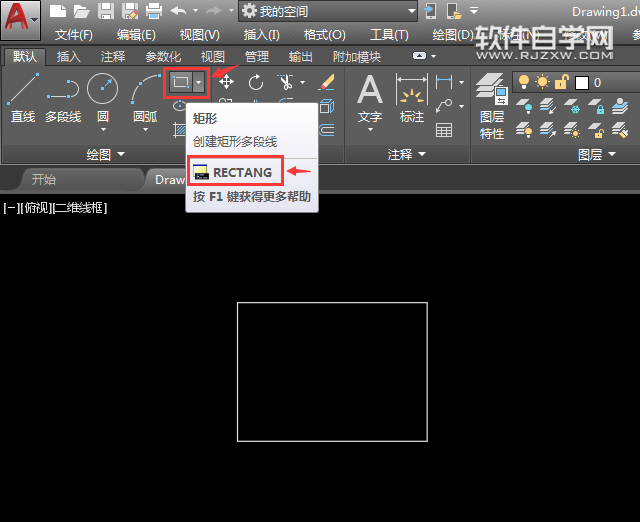The width and height of the screenshot is (640, 522).
Task: Toggle layer 0 lock padlock icon
Action: click(562, 82)
